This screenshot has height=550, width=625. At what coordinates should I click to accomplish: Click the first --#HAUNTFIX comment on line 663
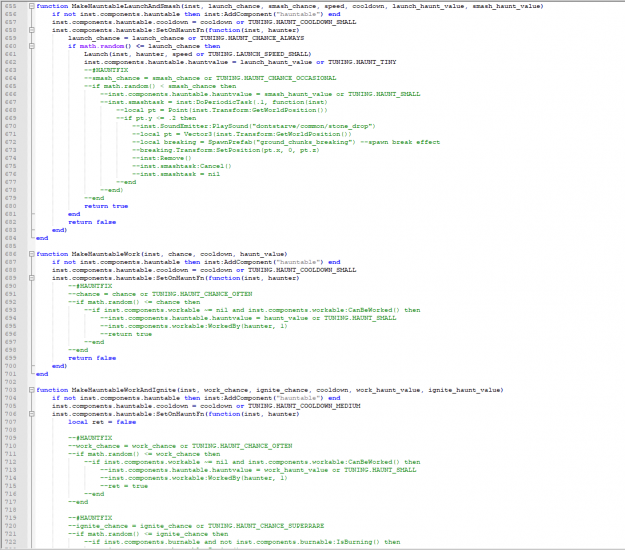[107, 69]
